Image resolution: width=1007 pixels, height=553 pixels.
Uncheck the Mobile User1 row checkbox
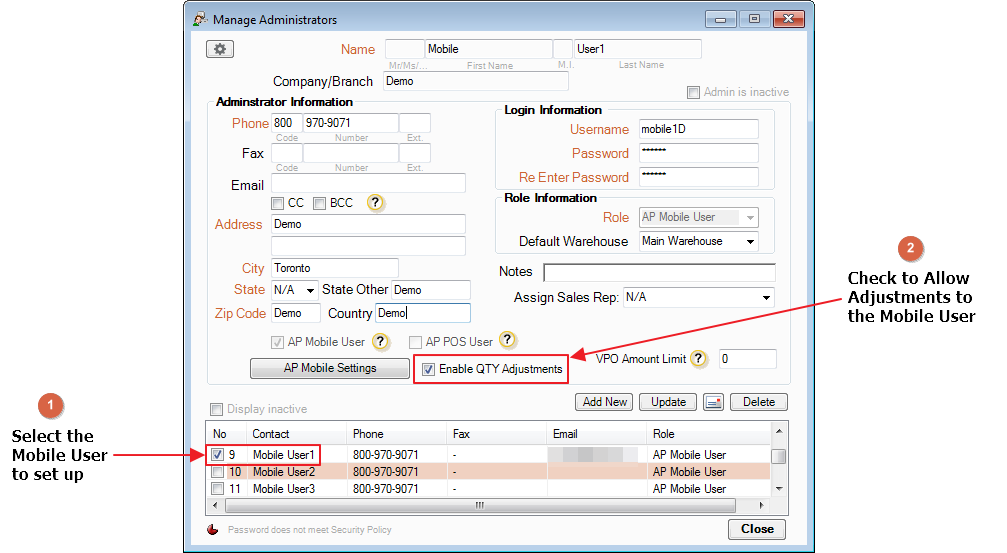point(217,455)
